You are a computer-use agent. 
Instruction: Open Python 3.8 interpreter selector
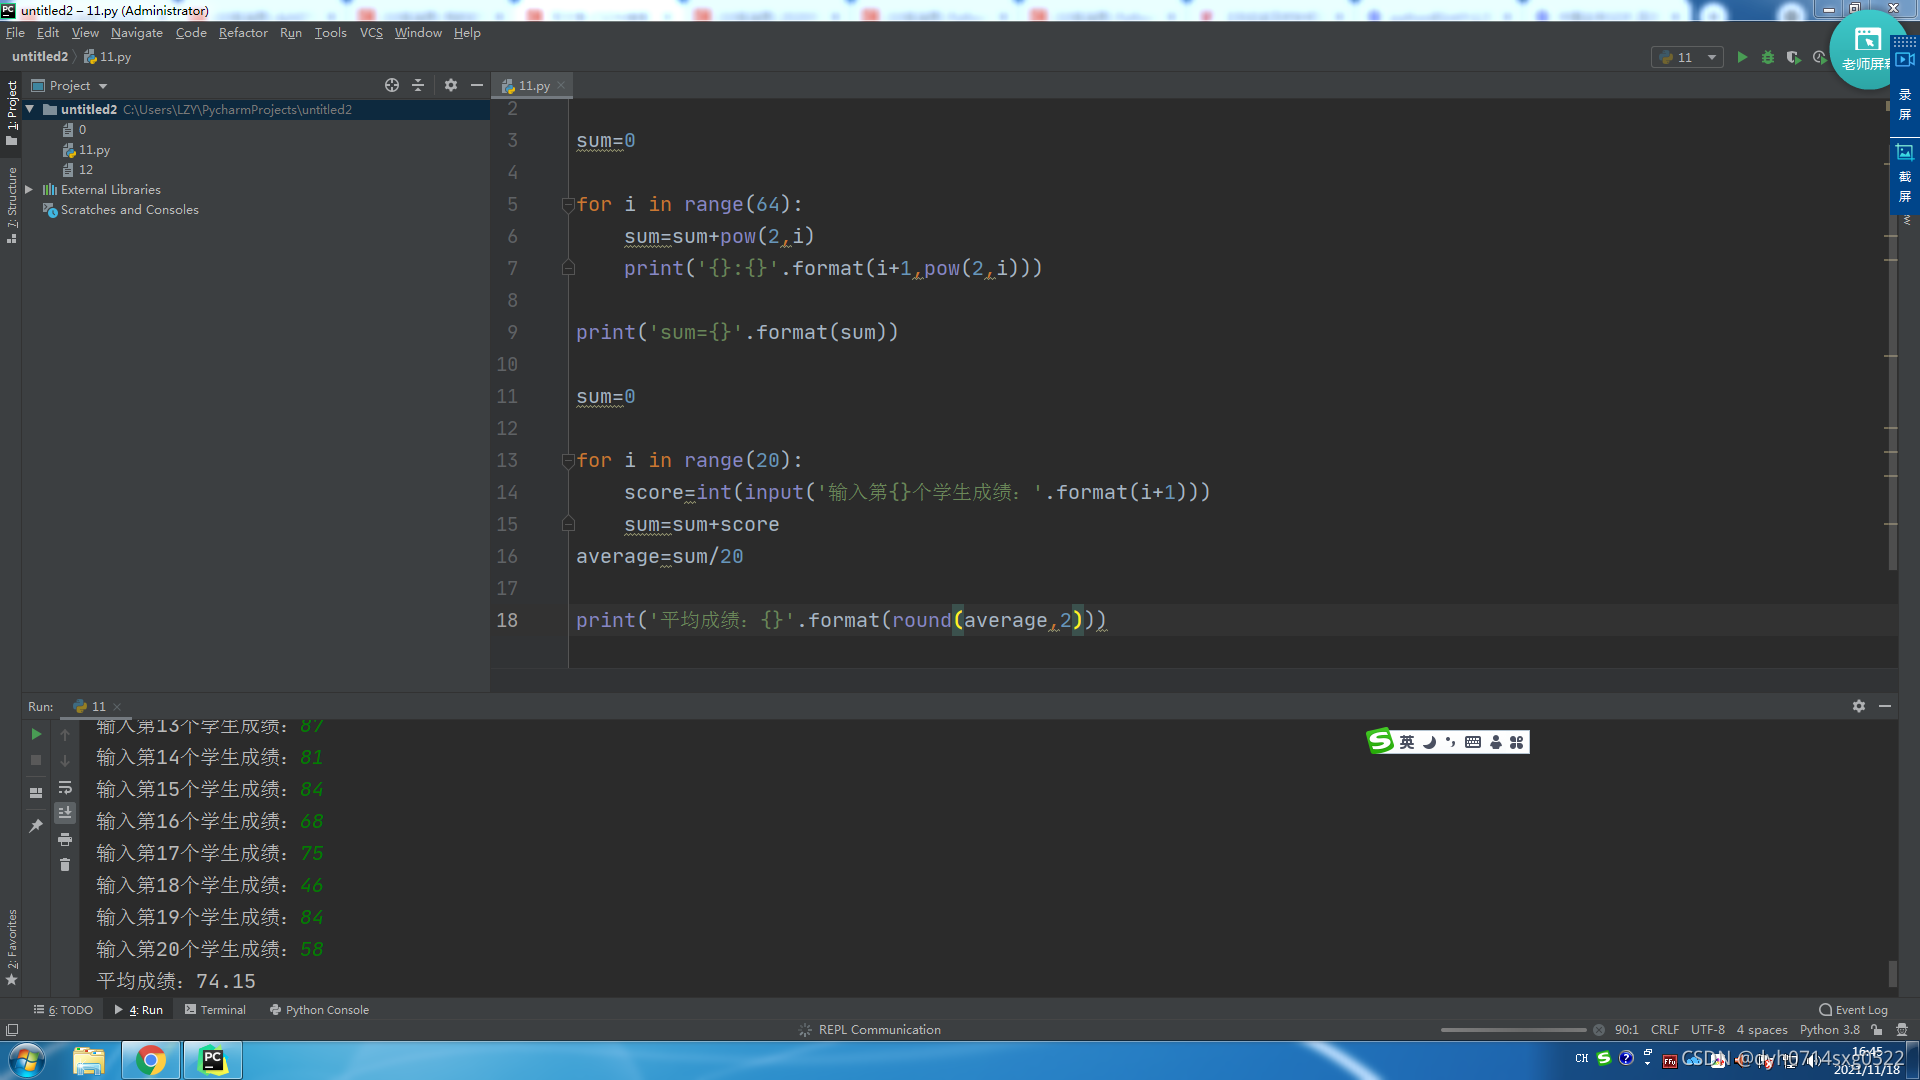click(x=1830, y=1030)
